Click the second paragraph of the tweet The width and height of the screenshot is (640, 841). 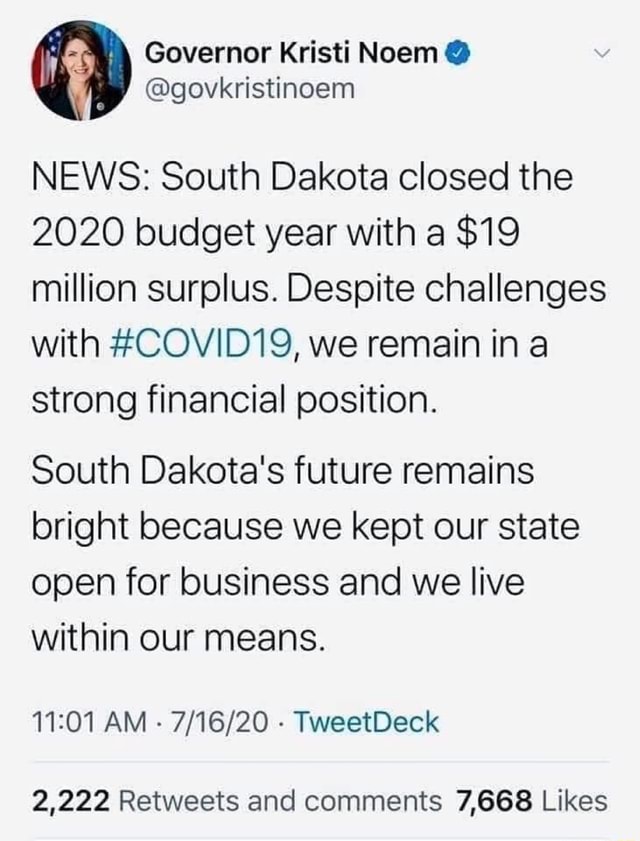[x=300, y=549]
